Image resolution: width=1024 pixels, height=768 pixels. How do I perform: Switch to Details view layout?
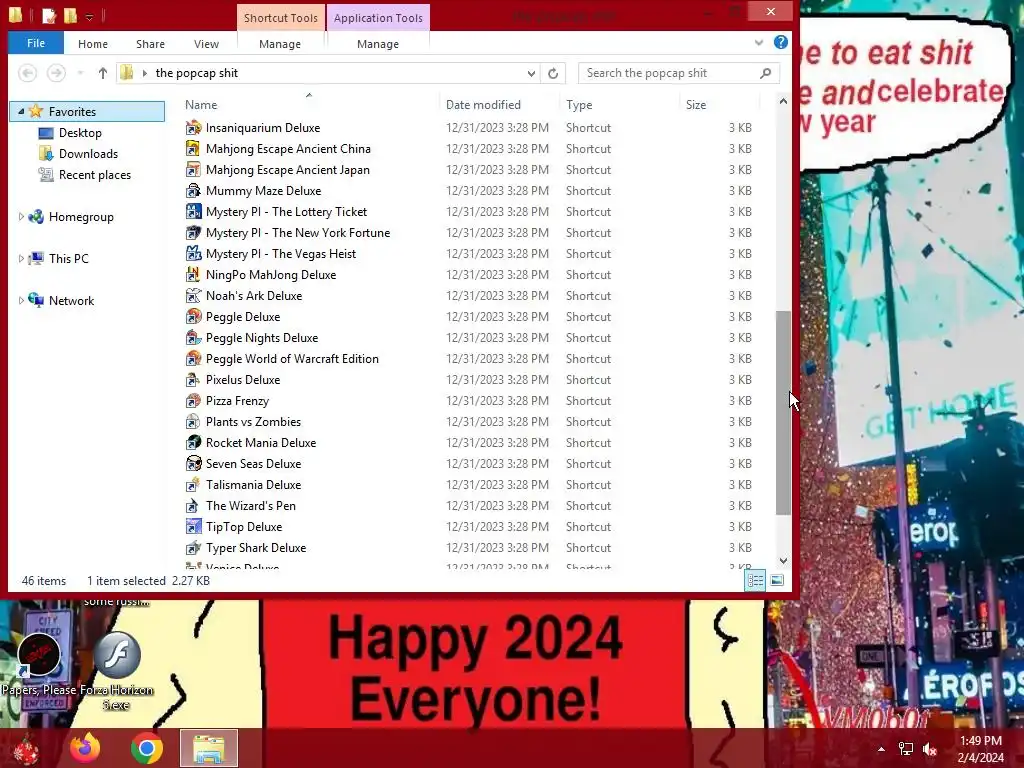click(x=756, y=580)
